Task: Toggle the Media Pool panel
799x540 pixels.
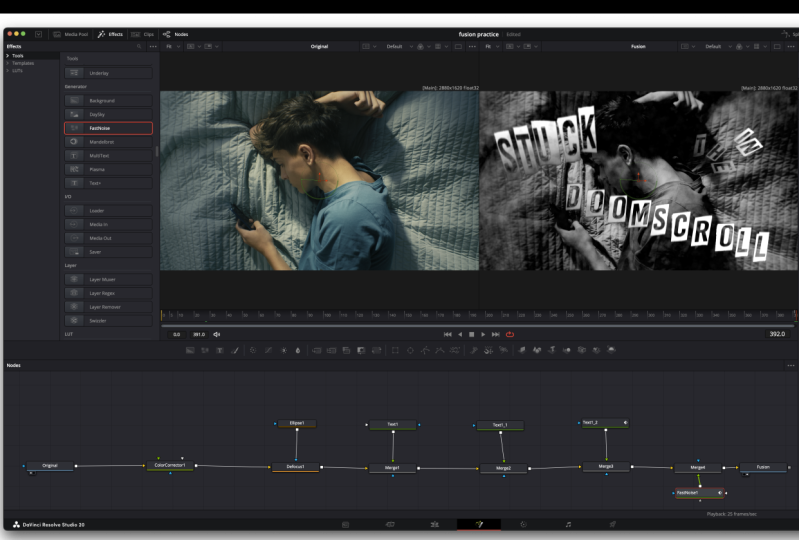Action: (x=69, y=34)
